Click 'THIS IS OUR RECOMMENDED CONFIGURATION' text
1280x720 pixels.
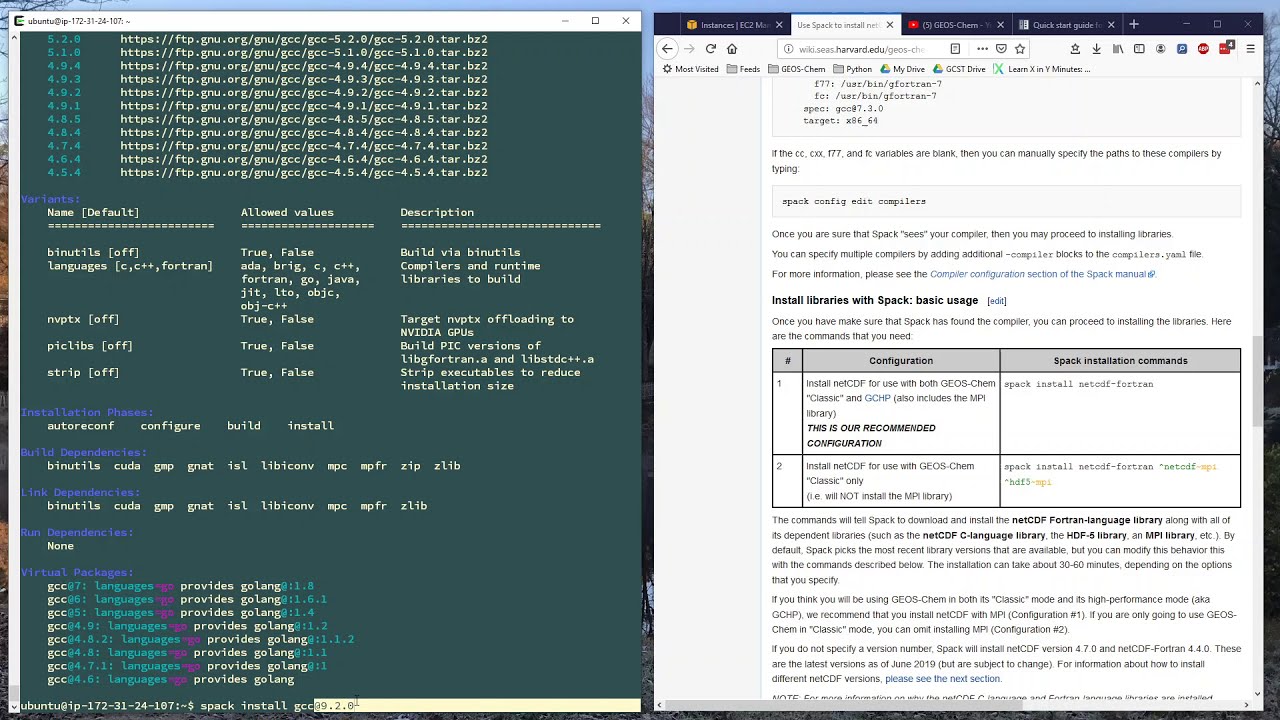pyautogui.click(x=871, y=435)
